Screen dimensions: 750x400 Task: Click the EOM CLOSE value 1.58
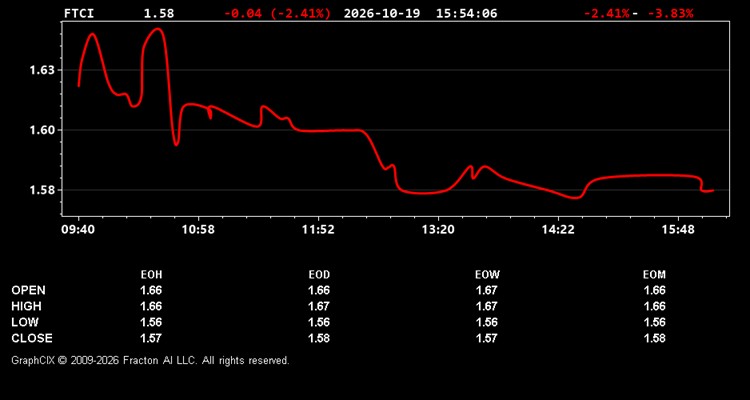click(654, 338)
